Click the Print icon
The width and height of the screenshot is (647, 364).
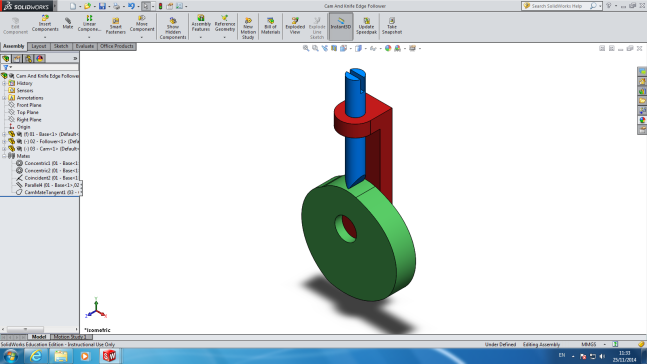(116, 6)
